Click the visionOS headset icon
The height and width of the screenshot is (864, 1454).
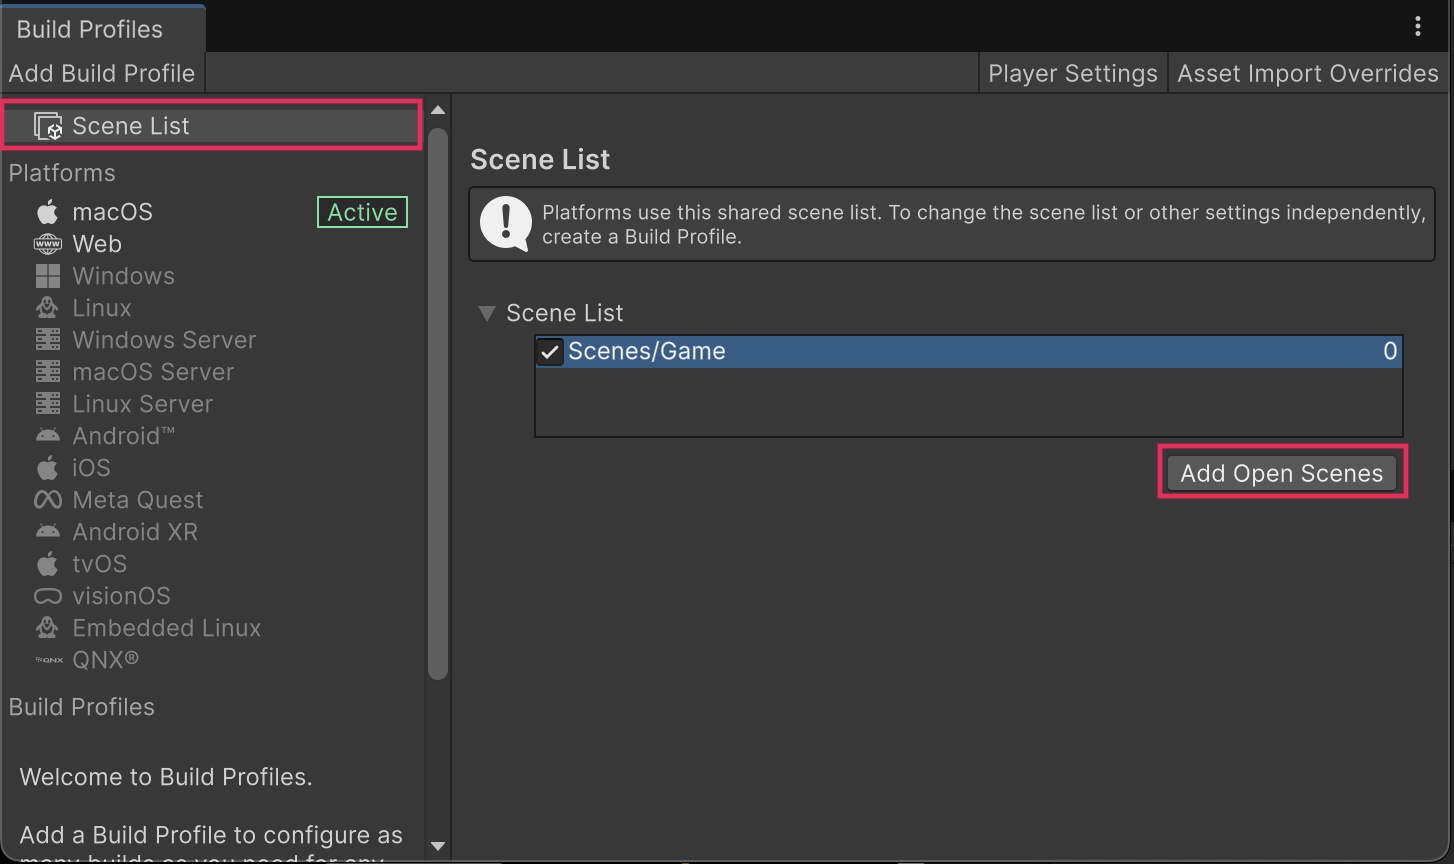pyautogui.click(x=47, y=596)
